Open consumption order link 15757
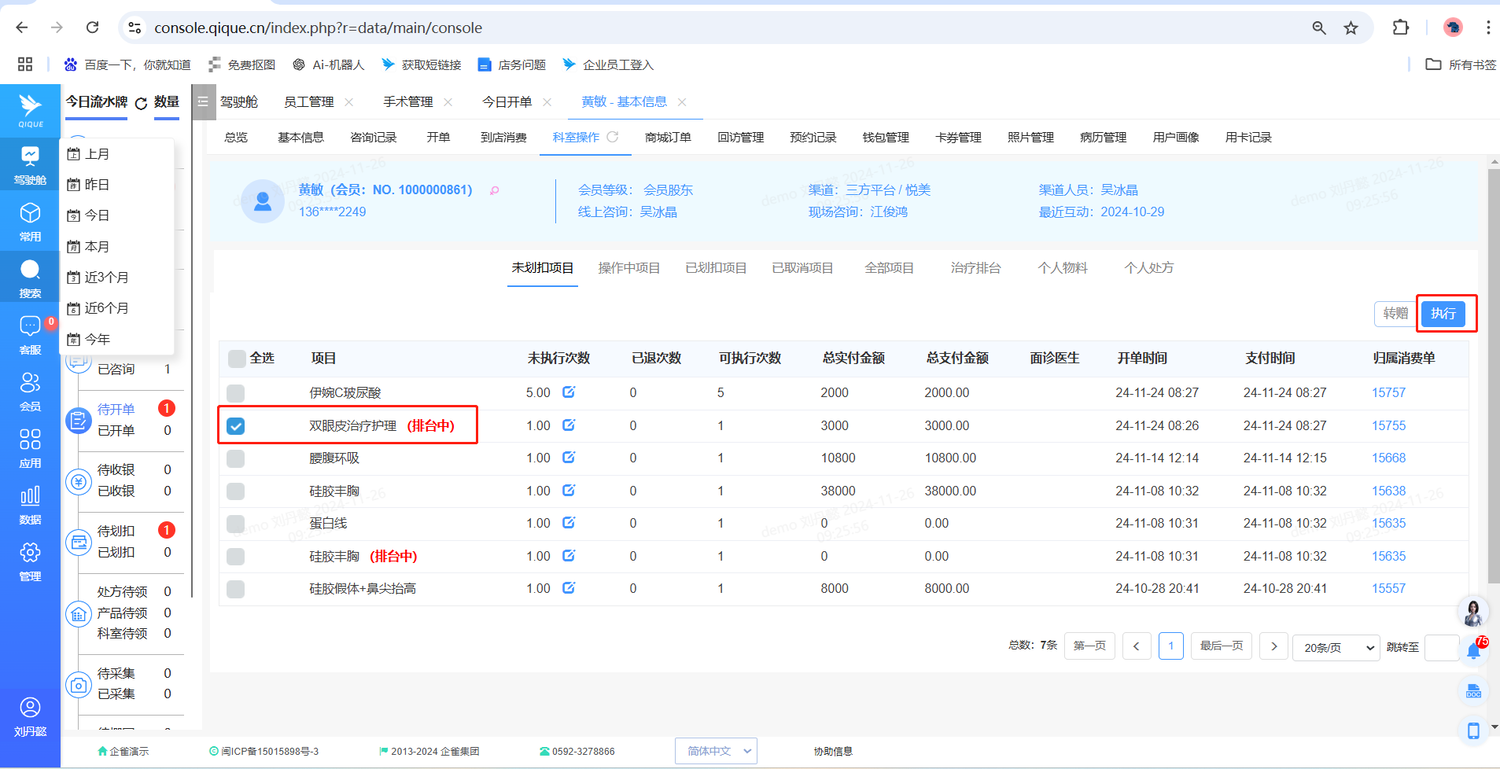1500x769 pixels. (1388, 393)
